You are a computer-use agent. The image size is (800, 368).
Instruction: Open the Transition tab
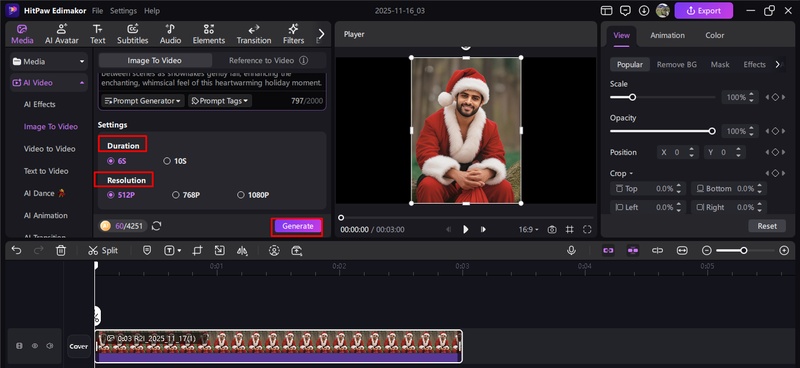coord(254,34)
